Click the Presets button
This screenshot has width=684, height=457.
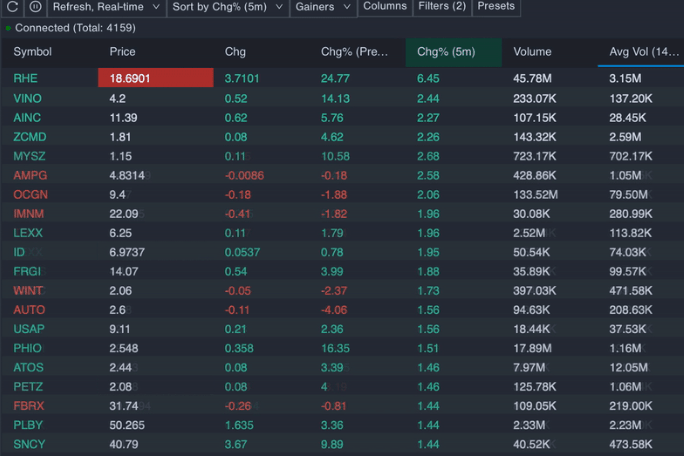coord(496,7)
